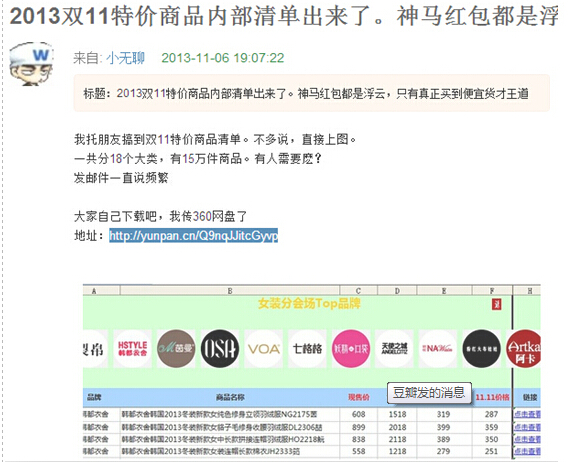568x462 pixels.
Task: Click the 豆瓣发的消息 tooltip box
Action: pyautogui.click(x=429, y=392)
